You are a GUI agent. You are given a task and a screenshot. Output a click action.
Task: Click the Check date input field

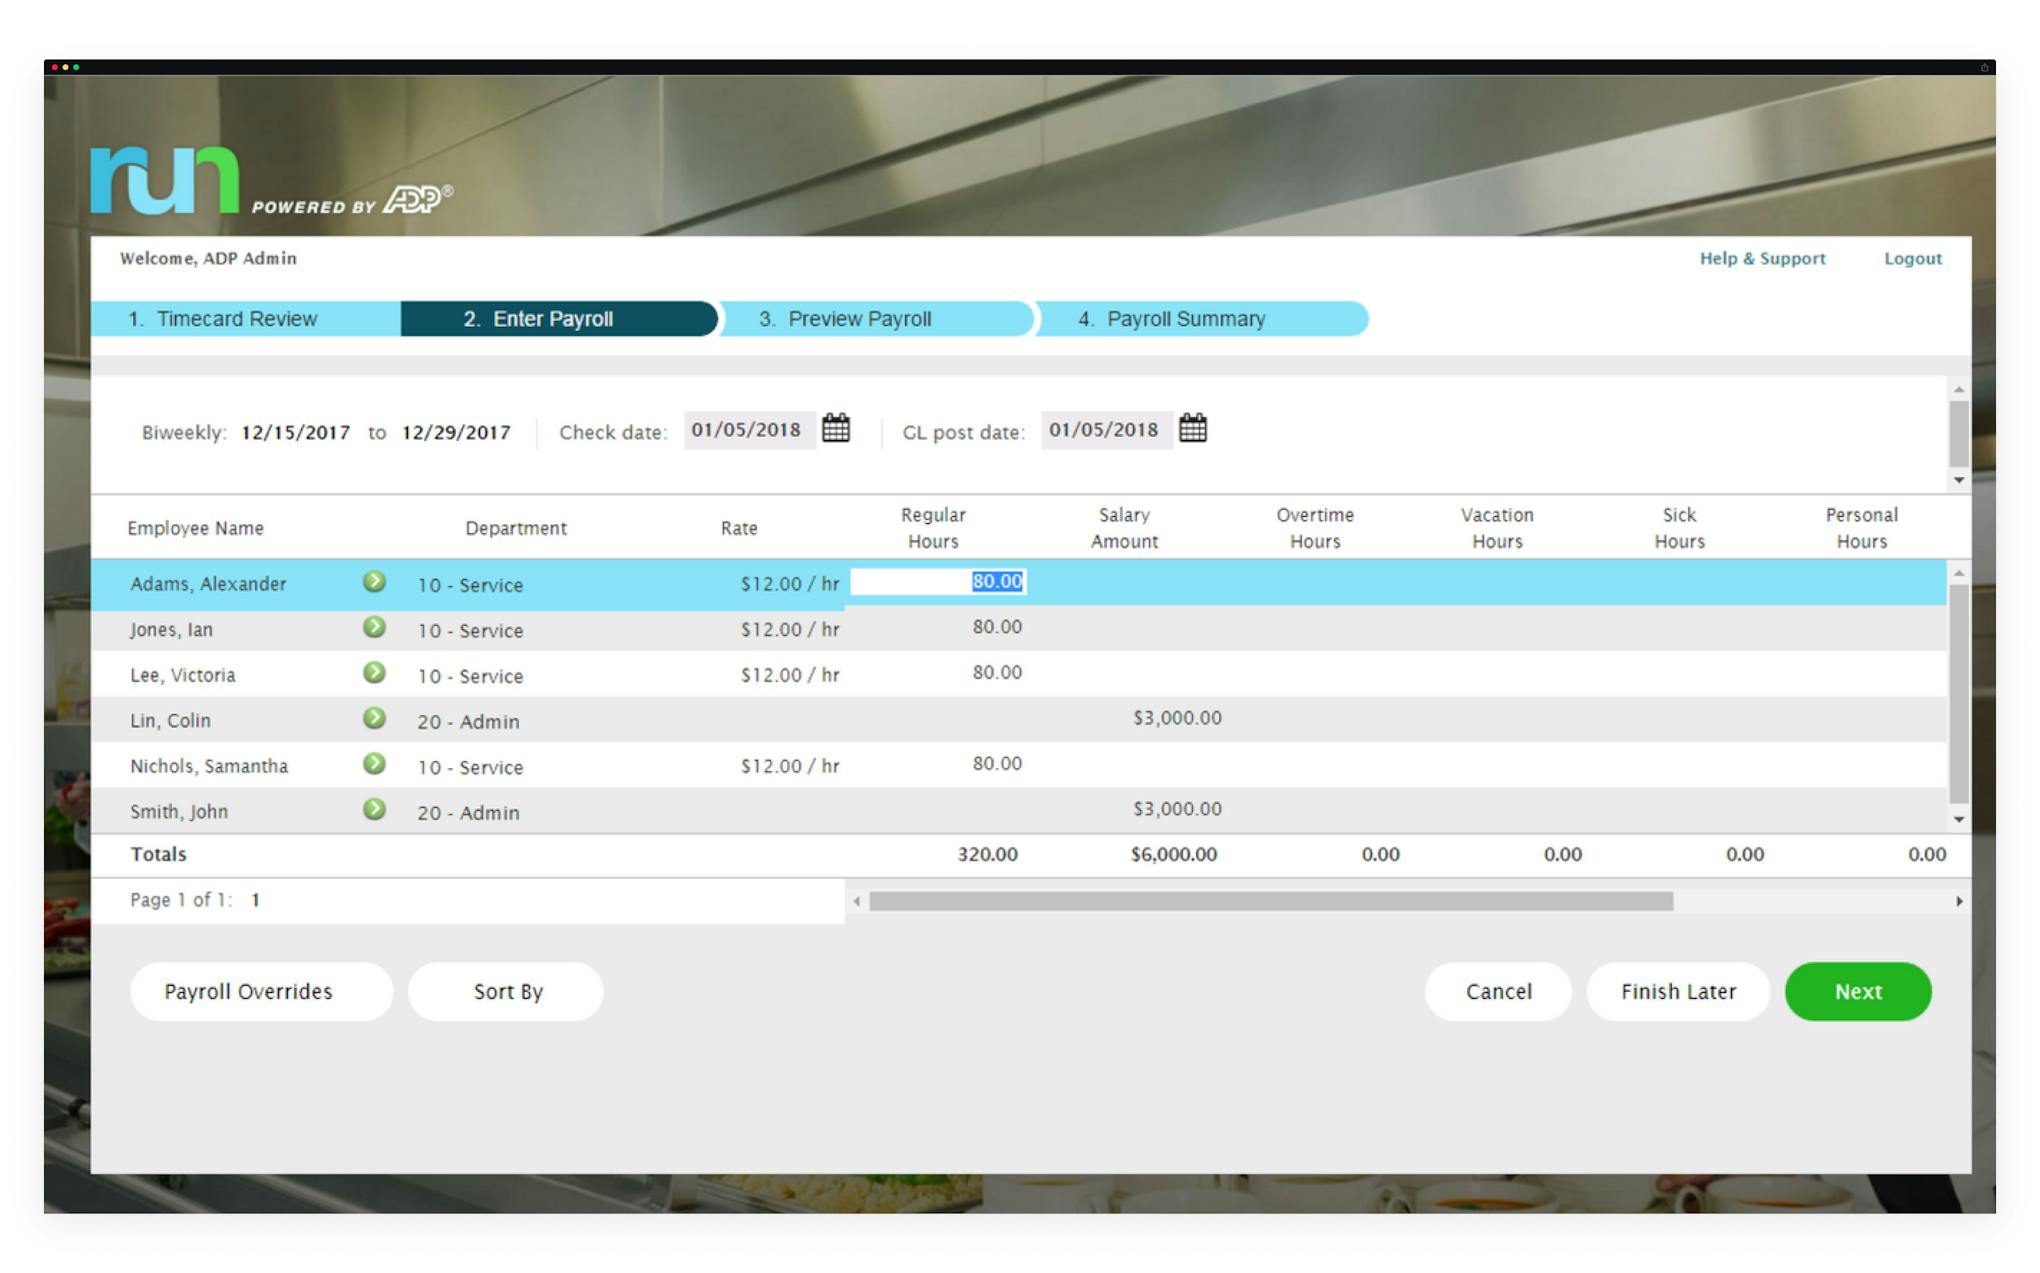pos(749,430)
